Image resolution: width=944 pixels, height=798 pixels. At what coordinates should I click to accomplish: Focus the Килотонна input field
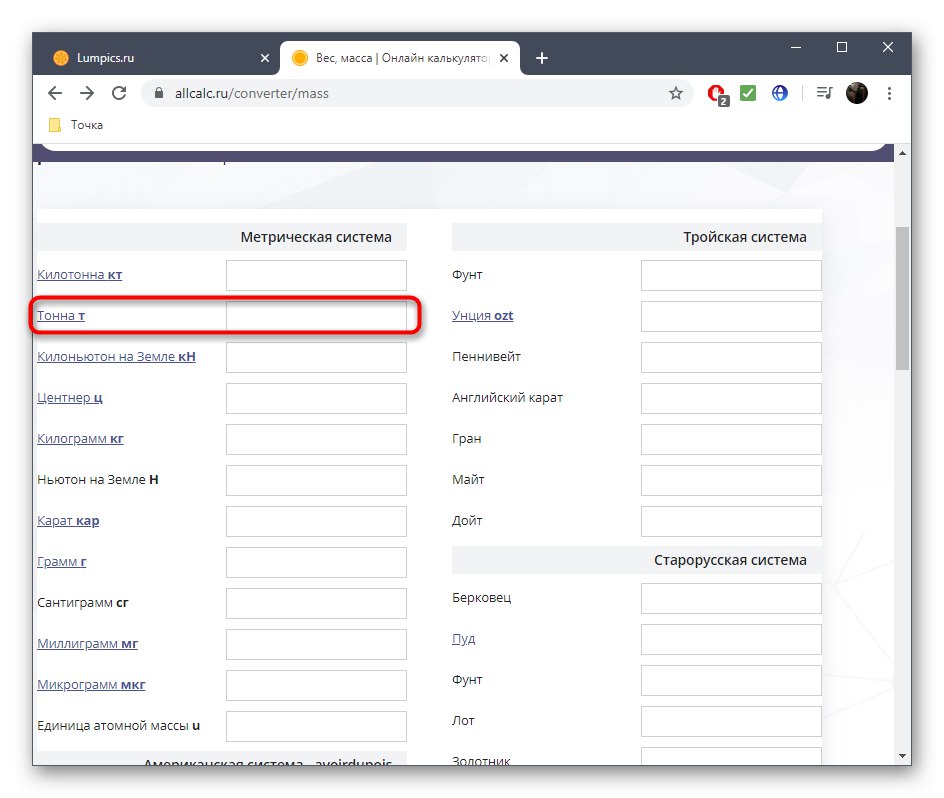[x=316, y=275]
